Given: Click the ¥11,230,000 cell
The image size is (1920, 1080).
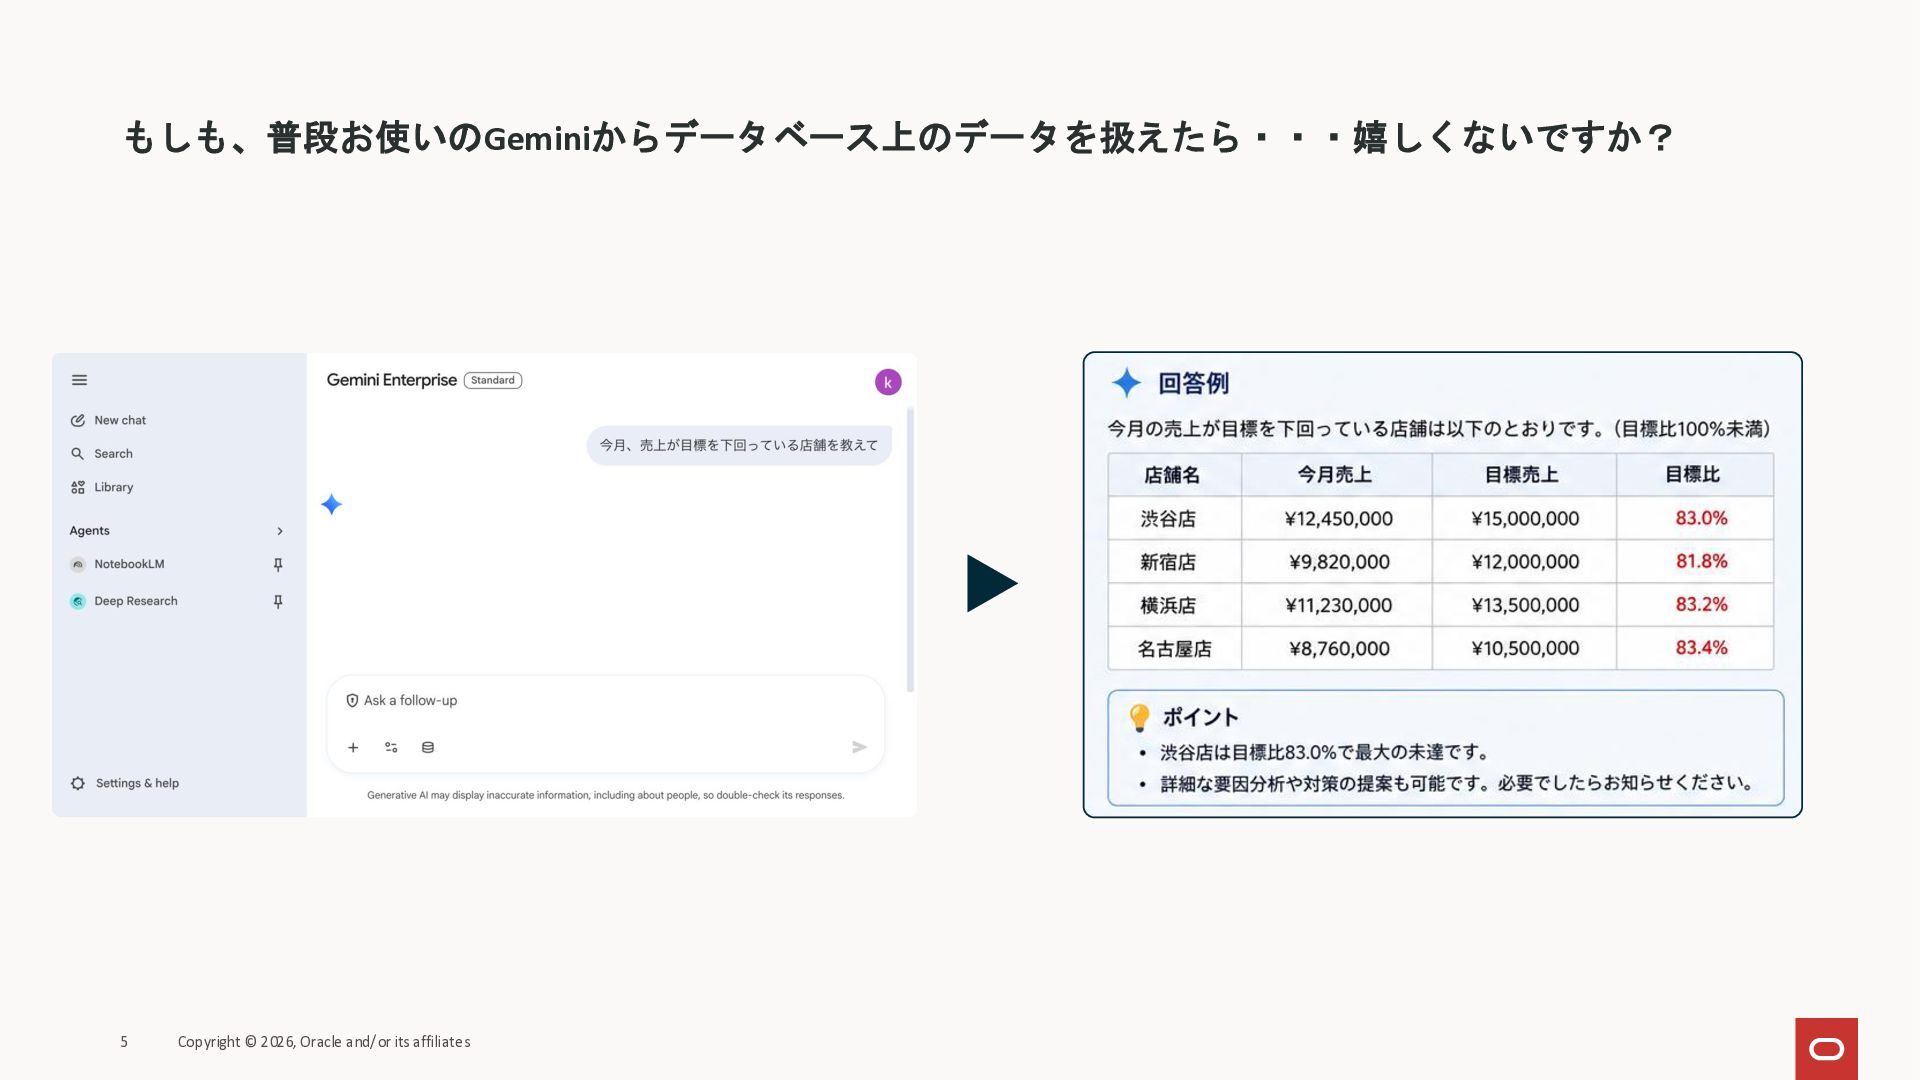Looking at the screenshot, I should tap(1338, 605).
